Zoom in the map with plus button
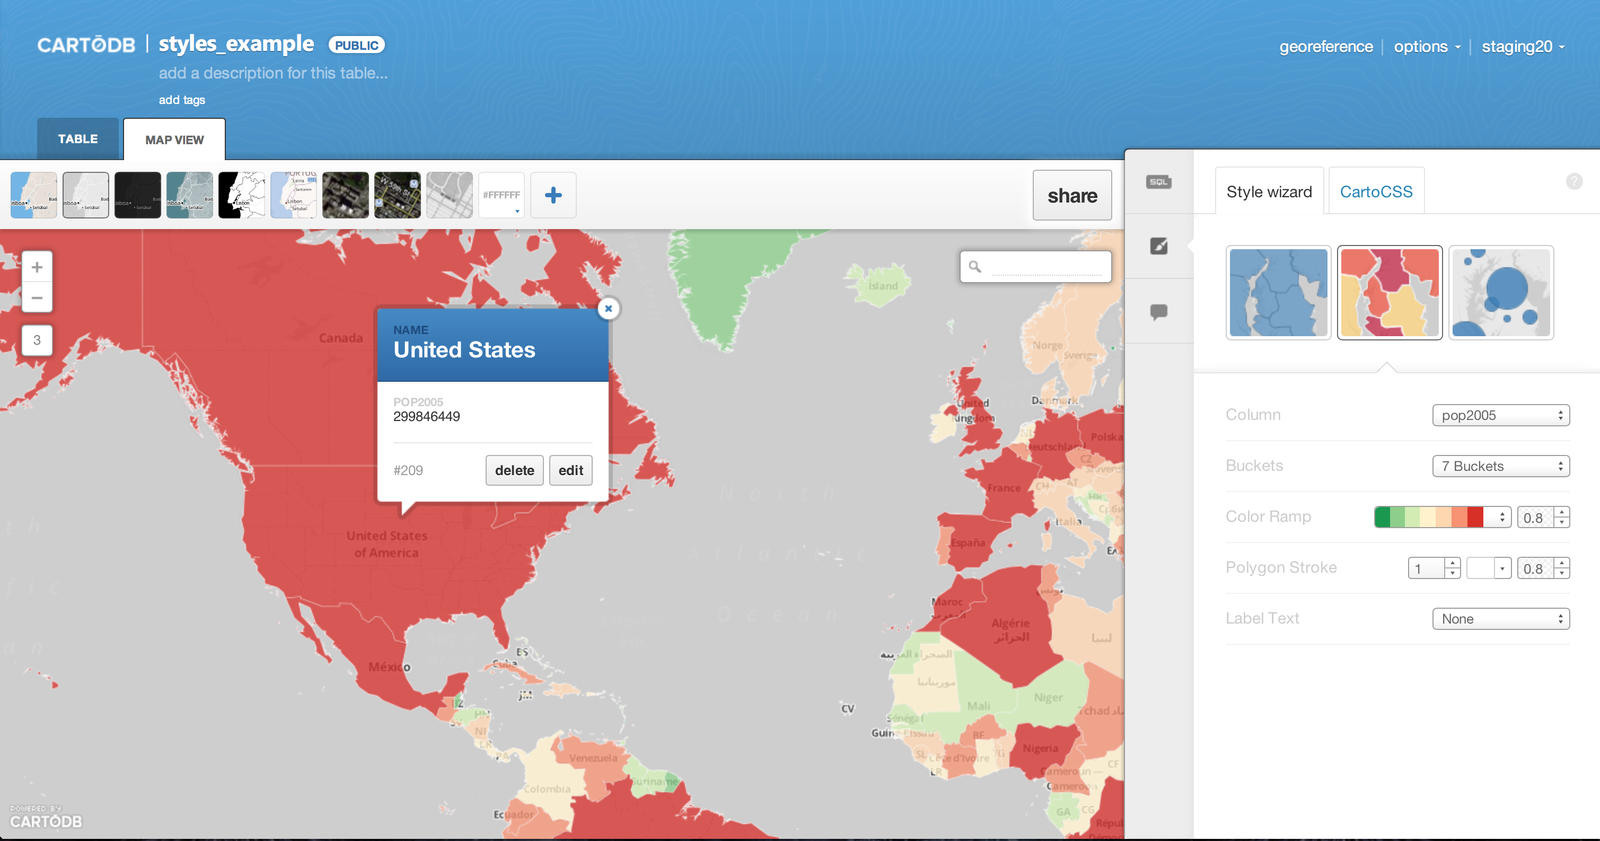1600x841 pixels. (x=37, y=267)
